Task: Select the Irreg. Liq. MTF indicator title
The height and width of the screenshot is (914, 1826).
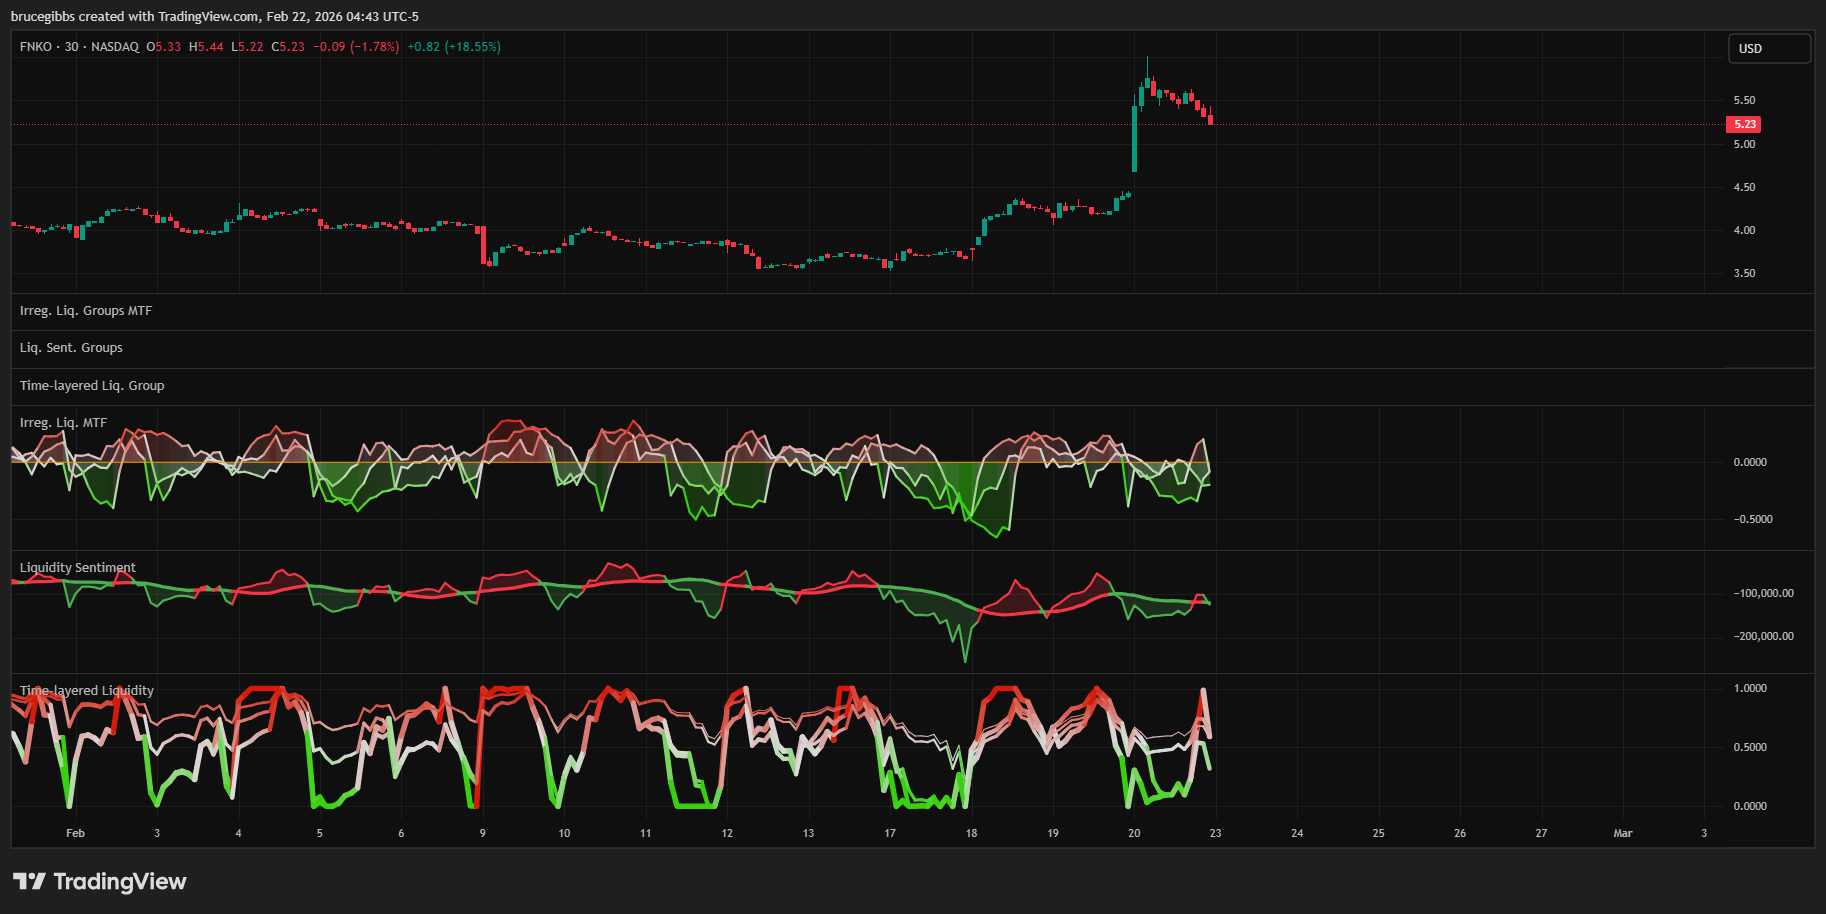Action: pyautogui.click(x=63, y=423)
